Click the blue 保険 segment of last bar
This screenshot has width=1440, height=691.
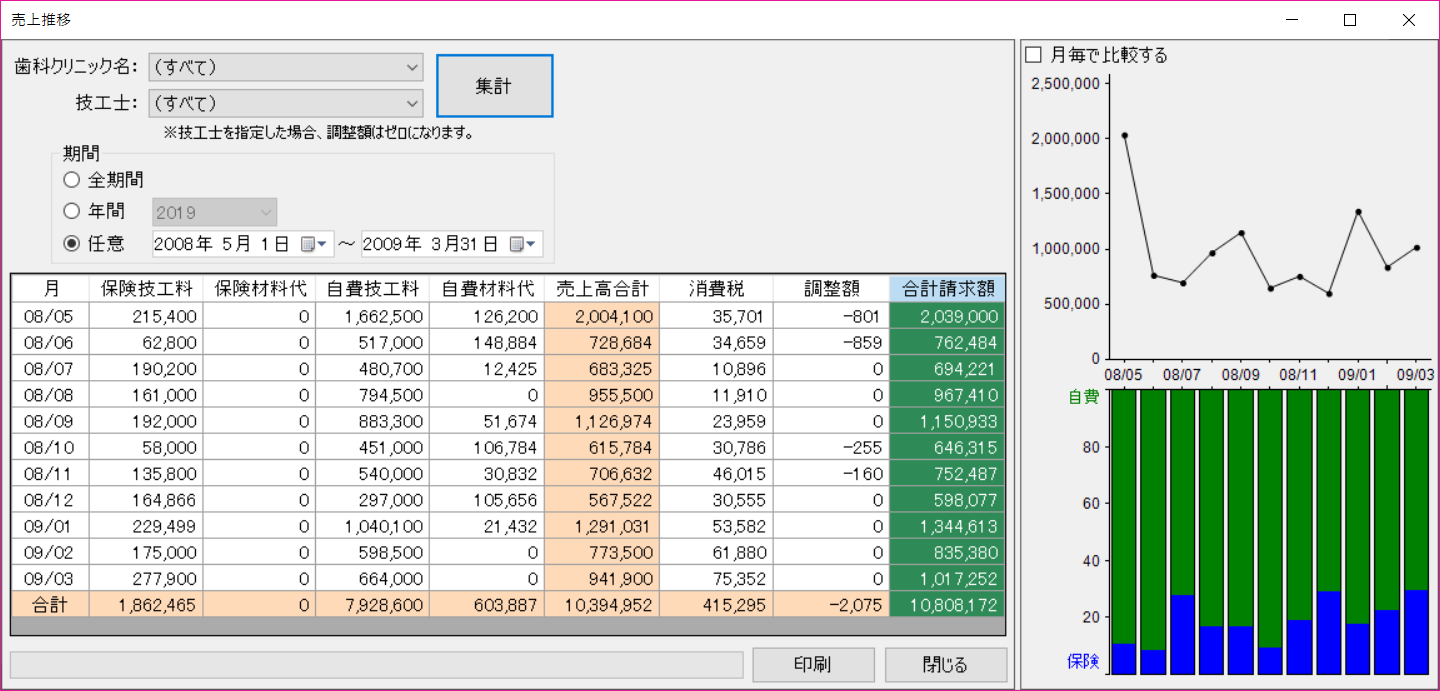[1416, 632]
